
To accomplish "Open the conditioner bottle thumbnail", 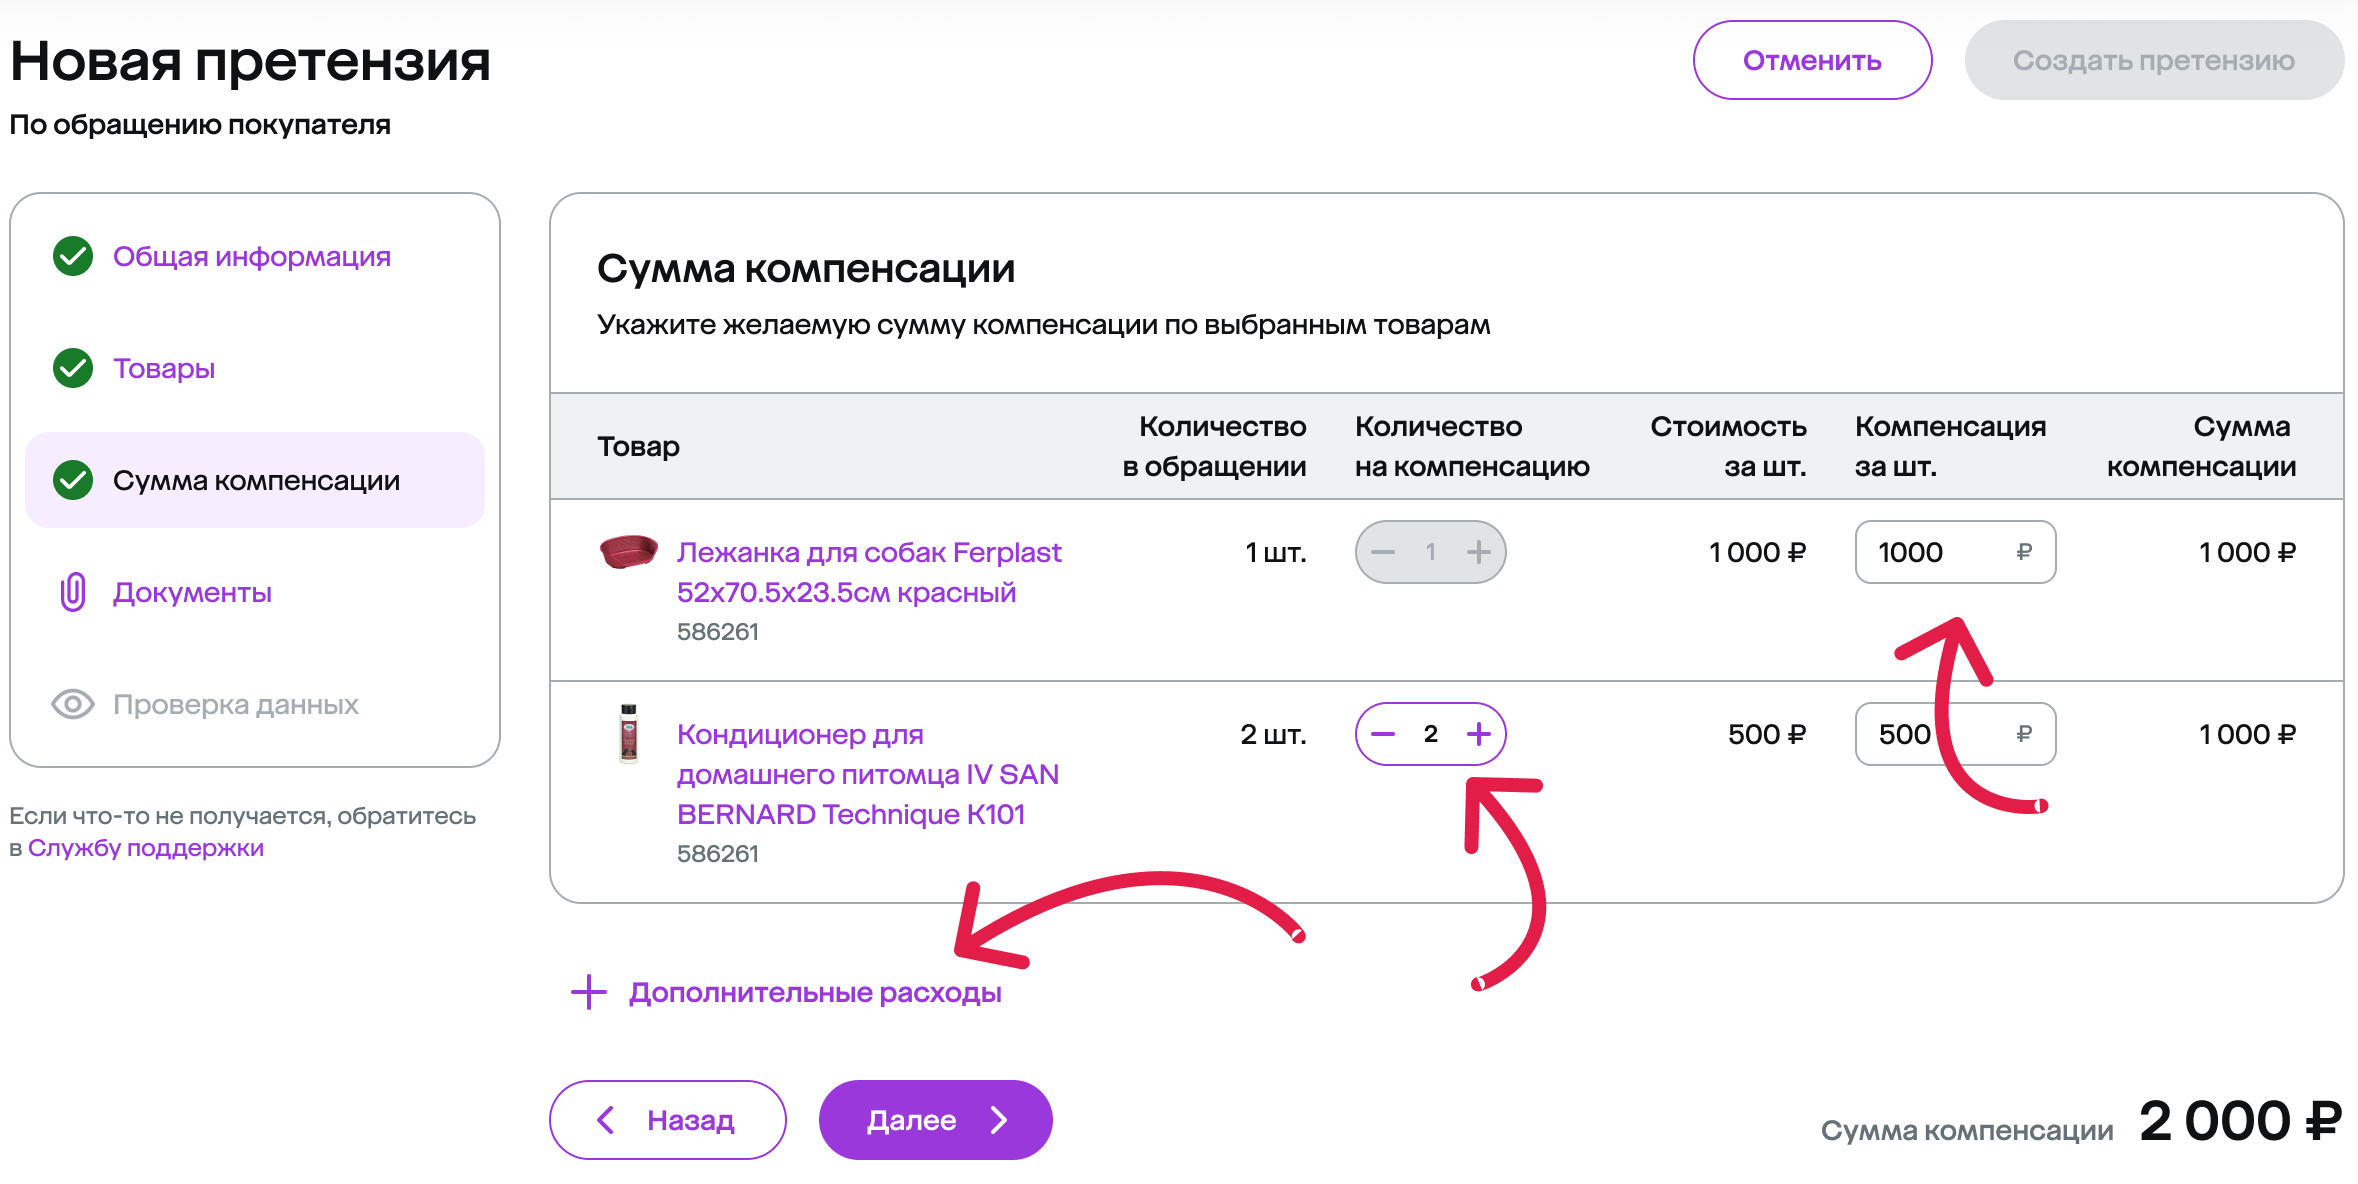I will 628,733.
